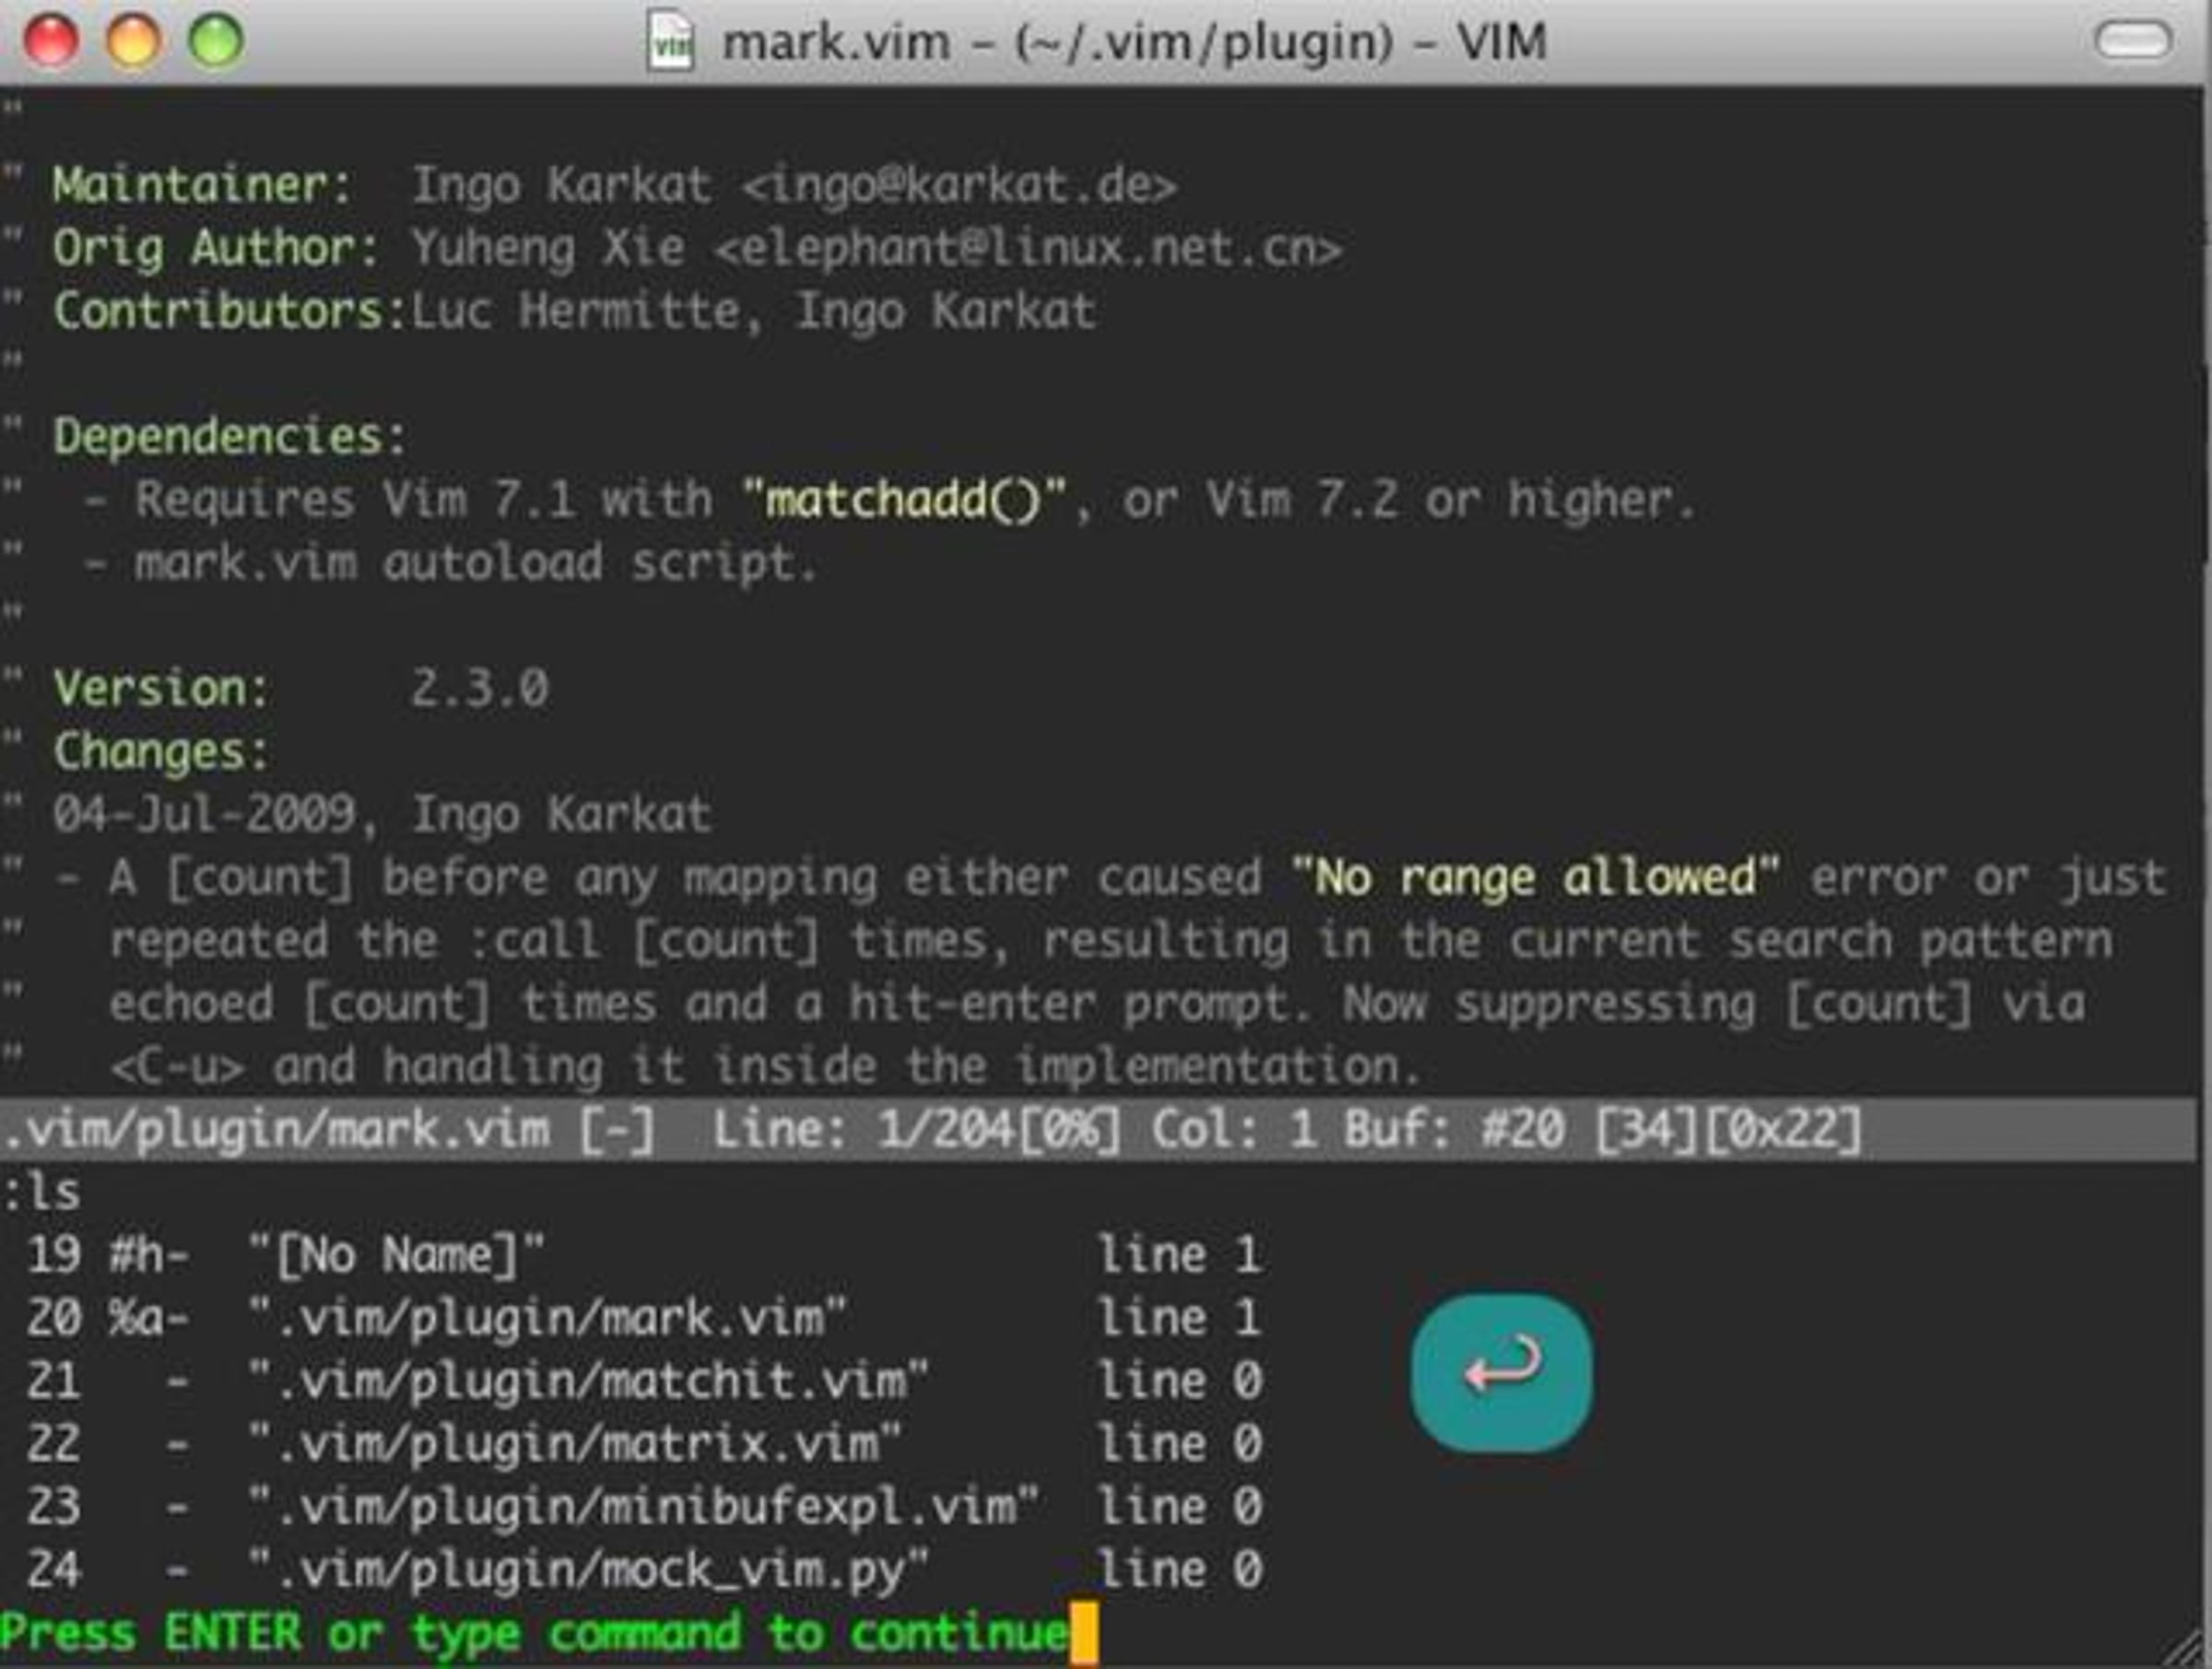Zoom the window using the green button
Screen dimensions: 2212x1669
(x=216, y=42)
